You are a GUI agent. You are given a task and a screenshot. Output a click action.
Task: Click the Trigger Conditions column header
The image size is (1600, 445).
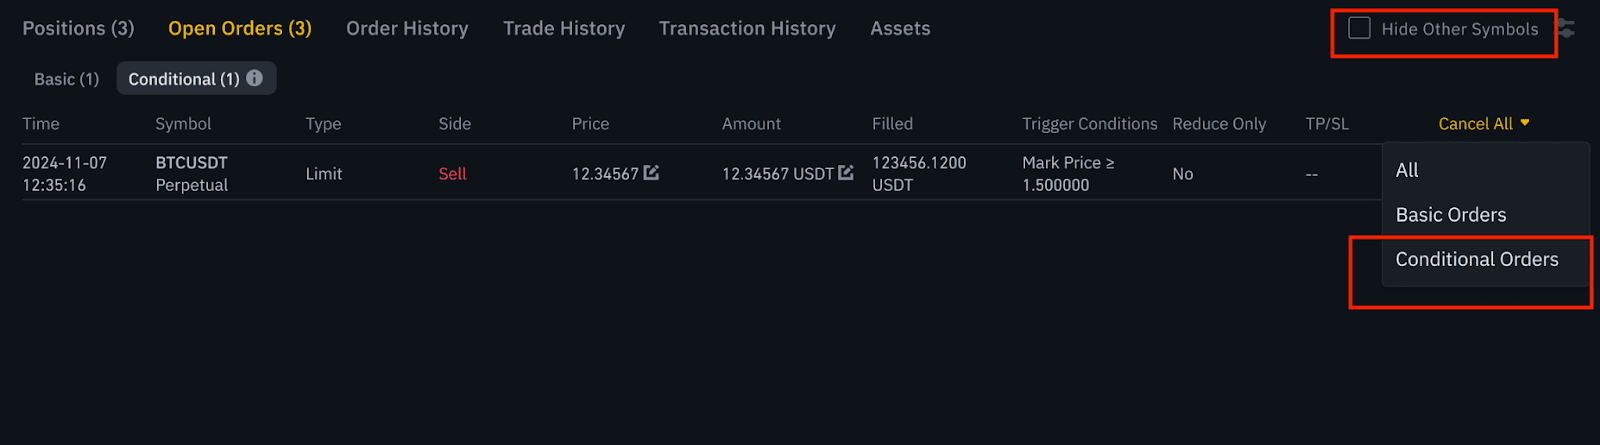point(1089,124)
